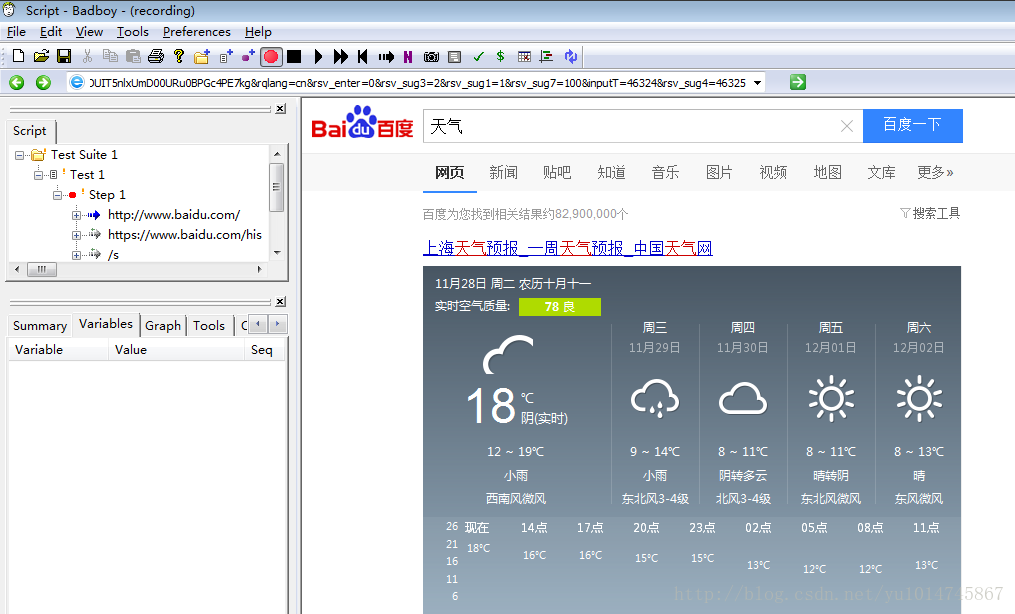Click the blue refresh arrows icon
Viewport: 1015px width, 614px height.
tap(570, 56)
